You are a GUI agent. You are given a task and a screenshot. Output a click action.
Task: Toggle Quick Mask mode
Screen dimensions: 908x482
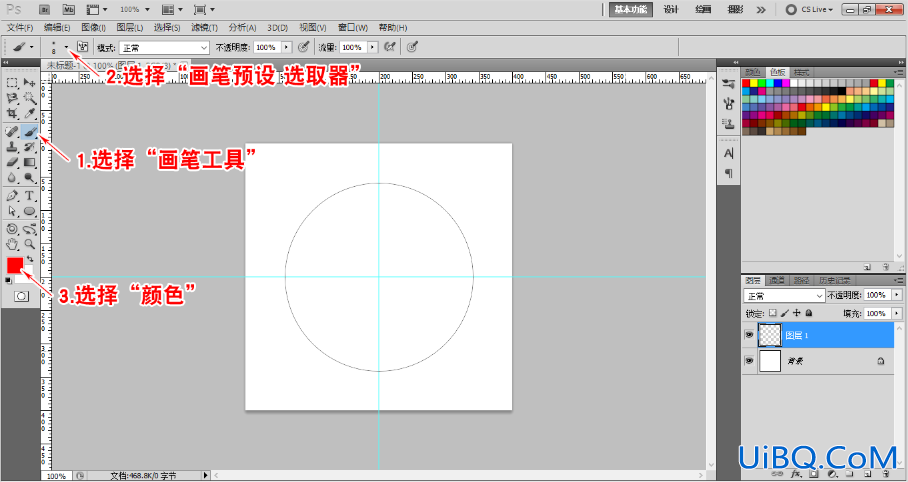coord(21,296)
